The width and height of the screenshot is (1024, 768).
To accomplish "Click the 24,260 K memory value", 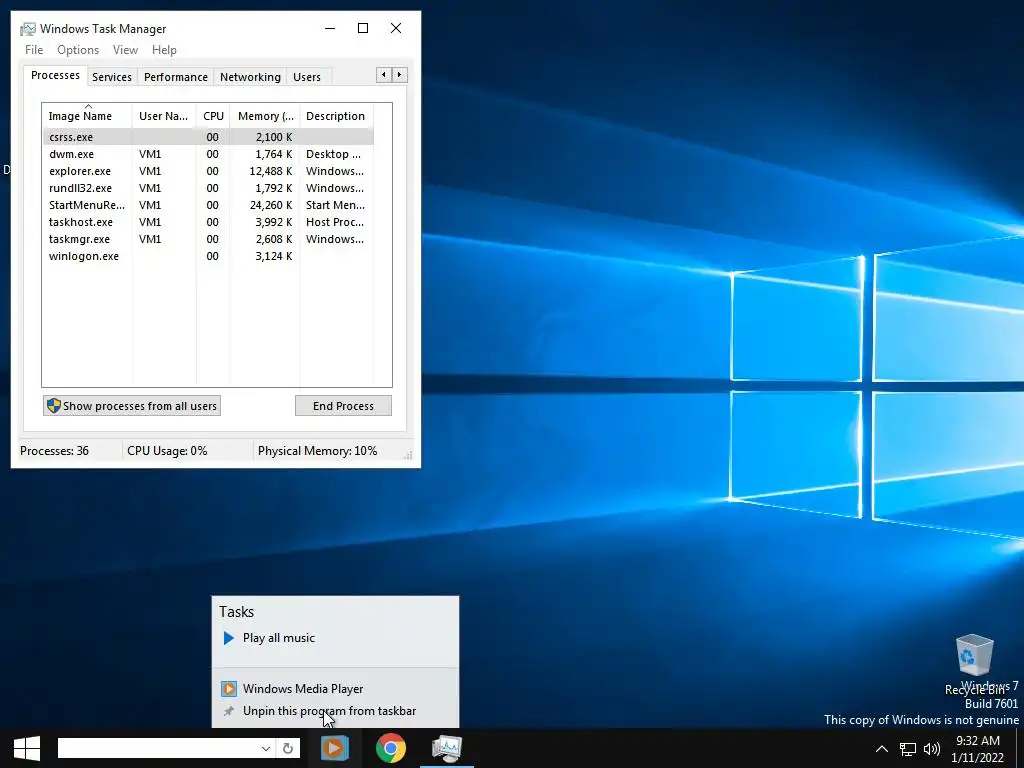I will 270,205.
